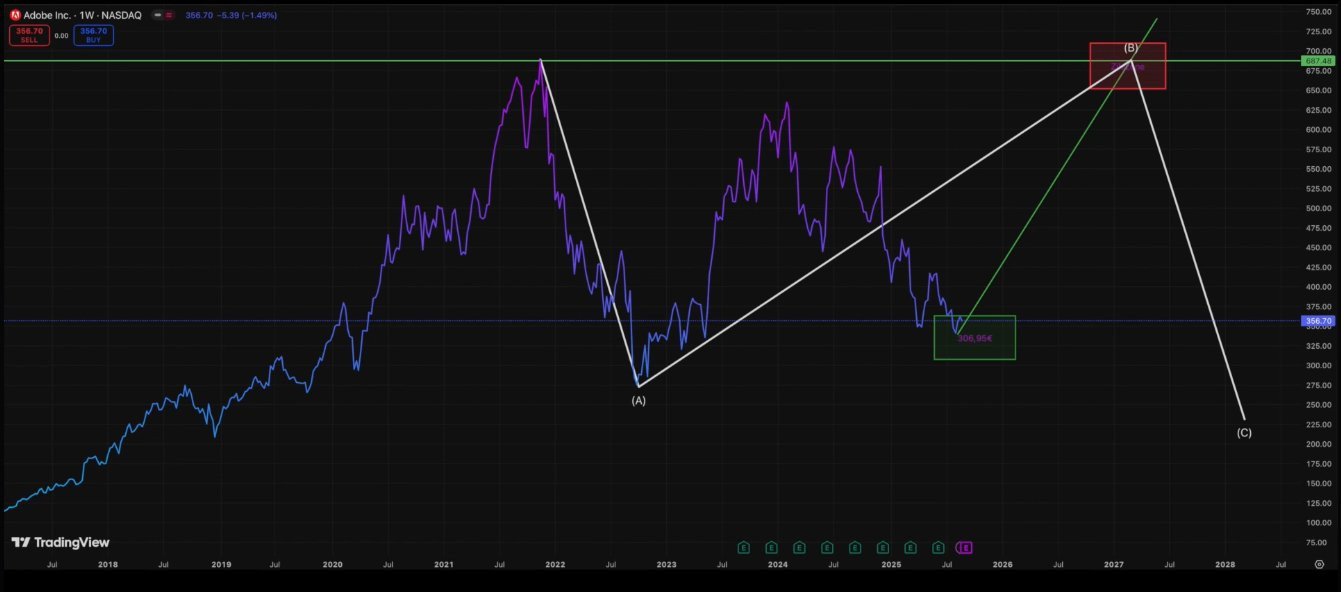Screen dimensions: 1341x592
Task: Select the purple earnings marker on the timeline
Action: pos(964,547)
